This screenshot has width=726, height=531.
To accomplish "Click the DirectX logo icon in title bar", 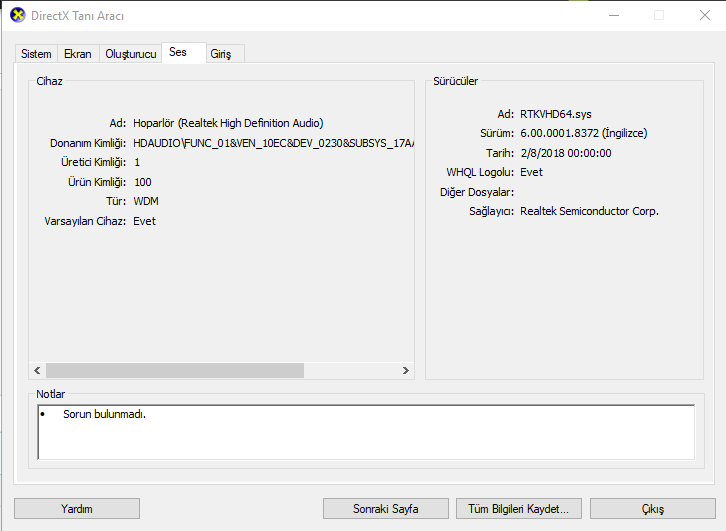I will click(18, 15).
